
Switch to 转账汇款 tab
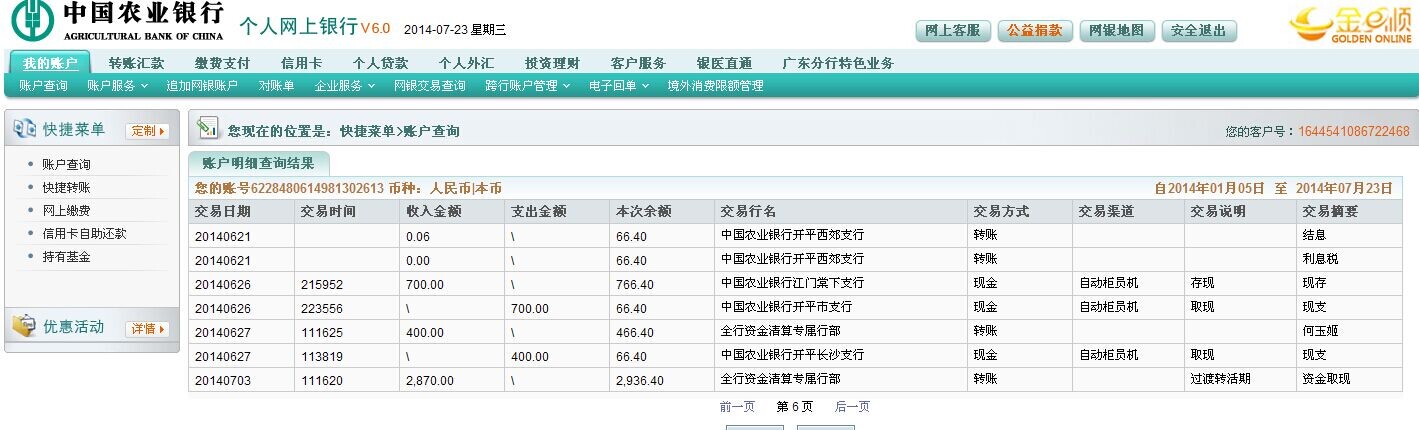[136, 63]
